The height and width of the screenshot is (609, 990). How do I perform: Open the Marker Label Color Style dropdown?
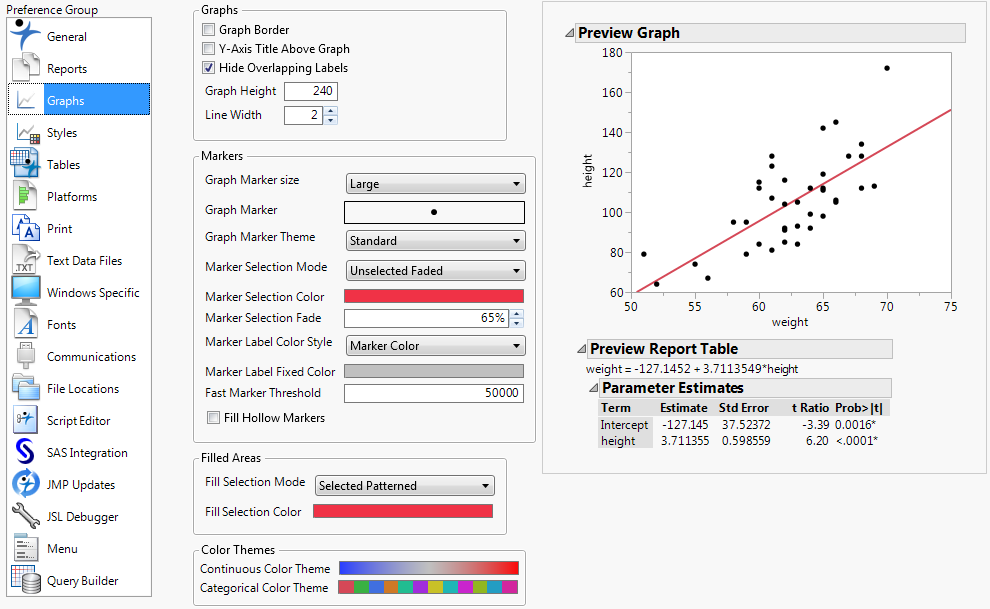436,346
